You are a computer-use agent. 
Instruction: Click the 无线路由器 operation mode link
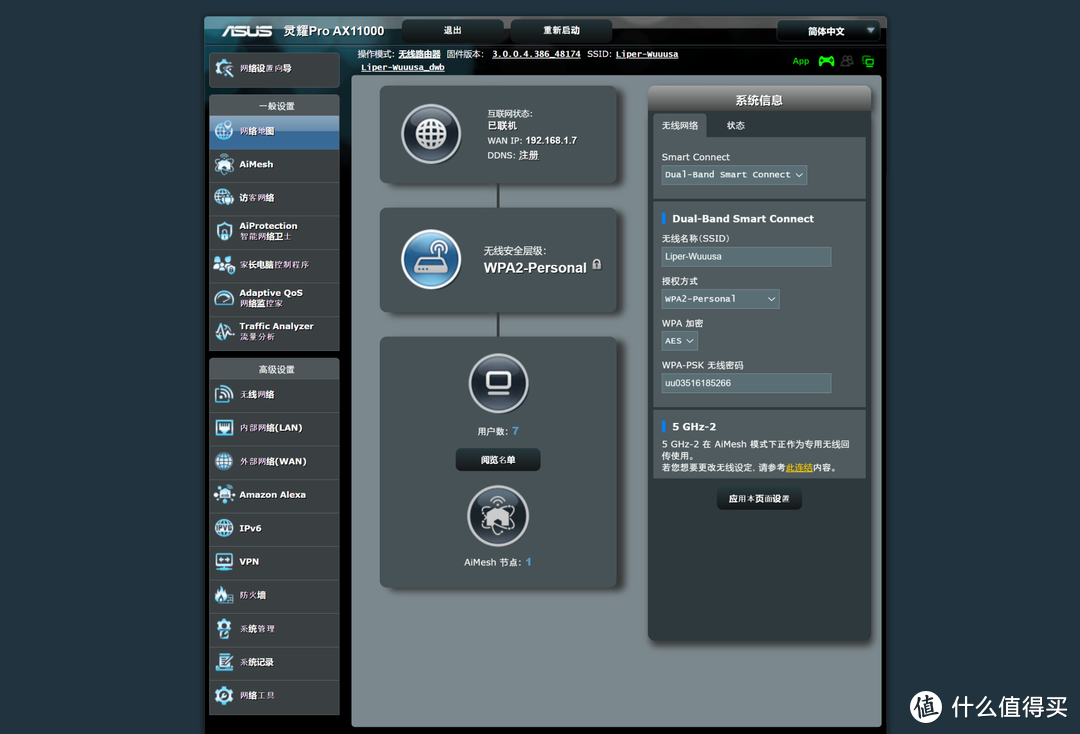(419, 54)
